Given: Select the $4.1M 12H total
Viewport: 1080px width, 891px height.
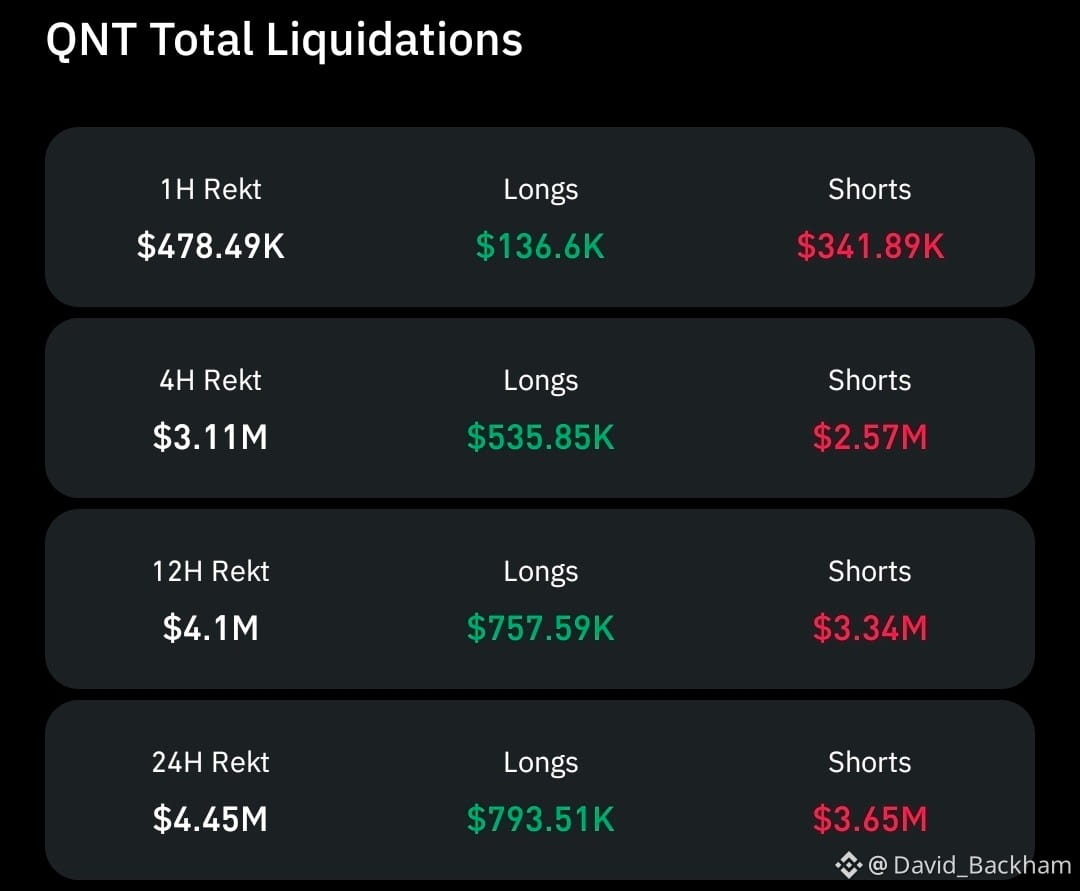Looking at the screenshot, I should coord(211,627).
